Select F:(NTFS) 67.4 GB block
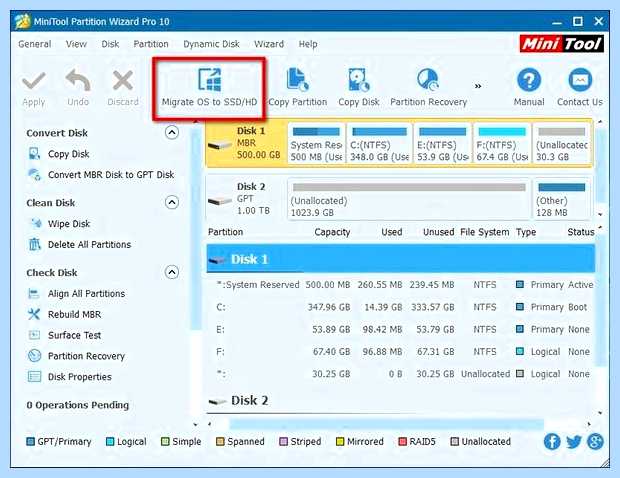The width and height of the screenshot is (620, 478). click(x=502, y=144)
